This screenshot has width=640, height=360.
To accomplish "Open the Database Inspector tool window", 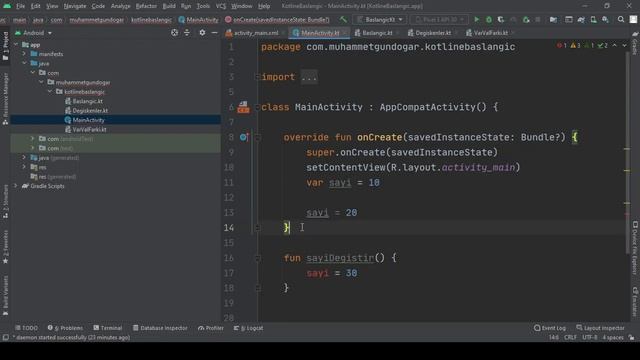I will (160, 328).
